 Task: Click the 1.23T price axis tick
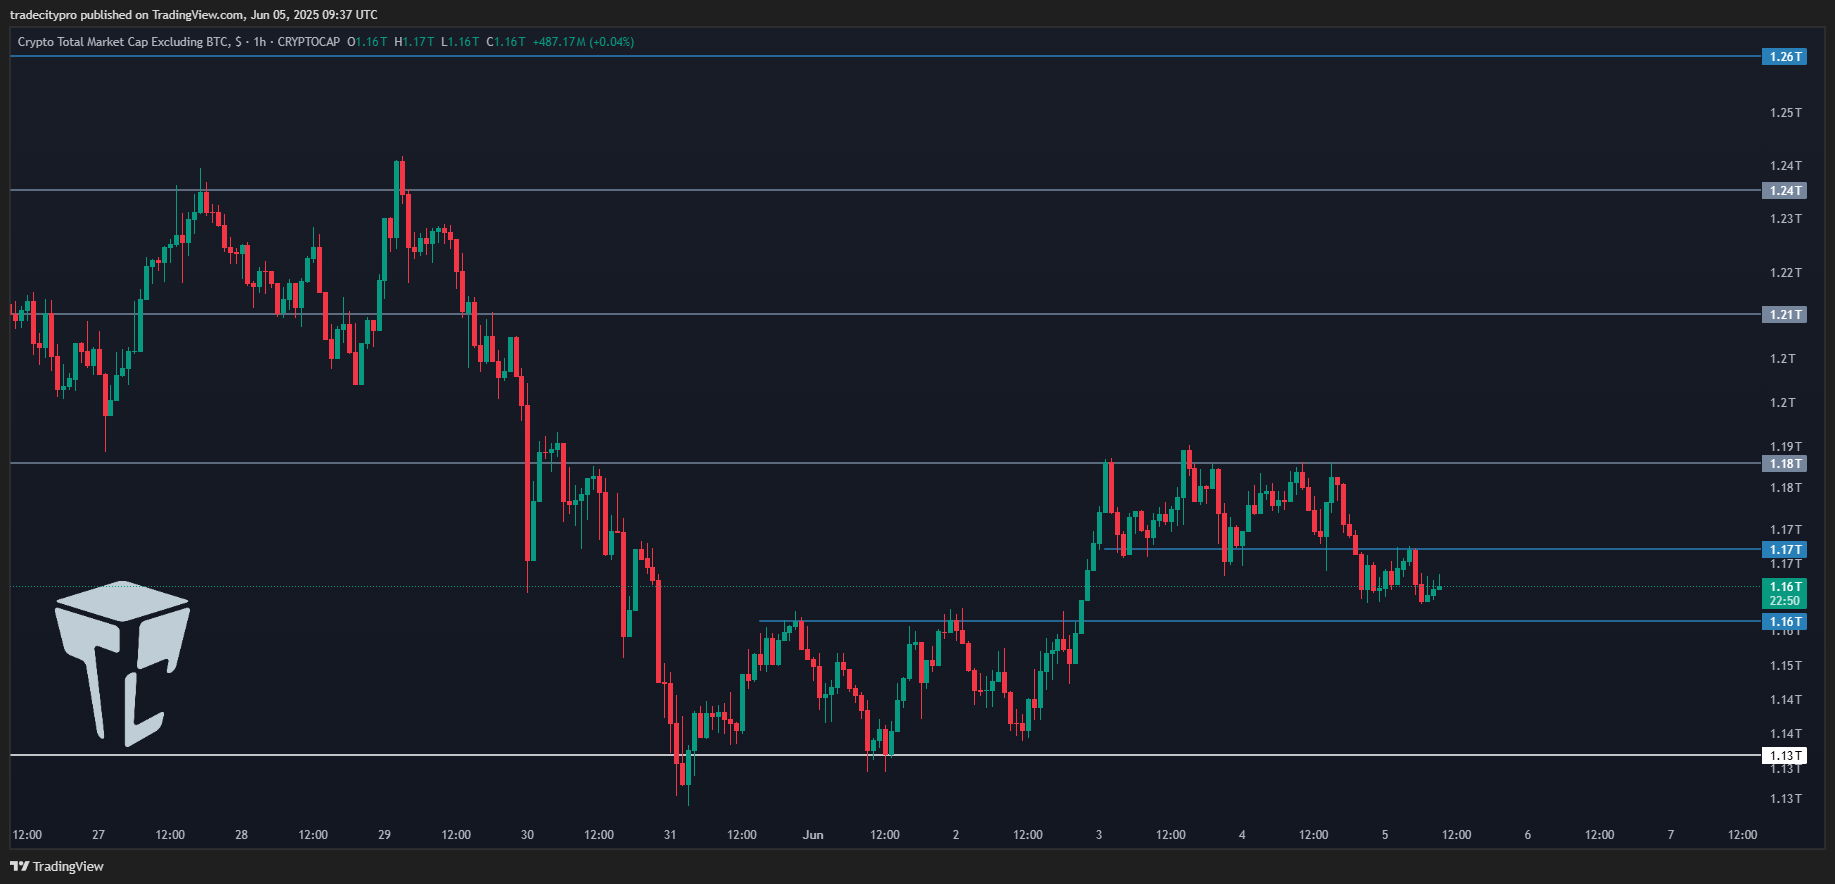(x=1786, y=218)
